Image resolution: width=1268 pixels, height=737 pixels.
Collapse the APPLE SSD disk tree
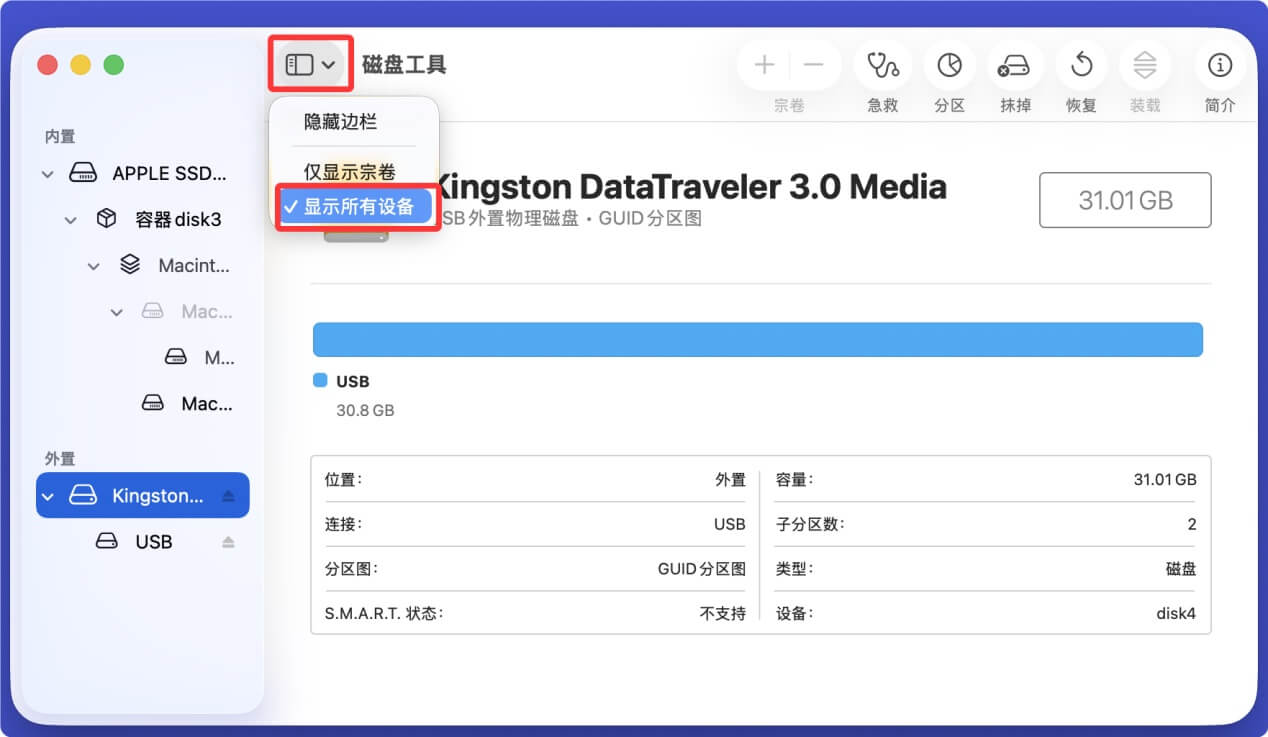pyautogui.click(x=47, y=174)
